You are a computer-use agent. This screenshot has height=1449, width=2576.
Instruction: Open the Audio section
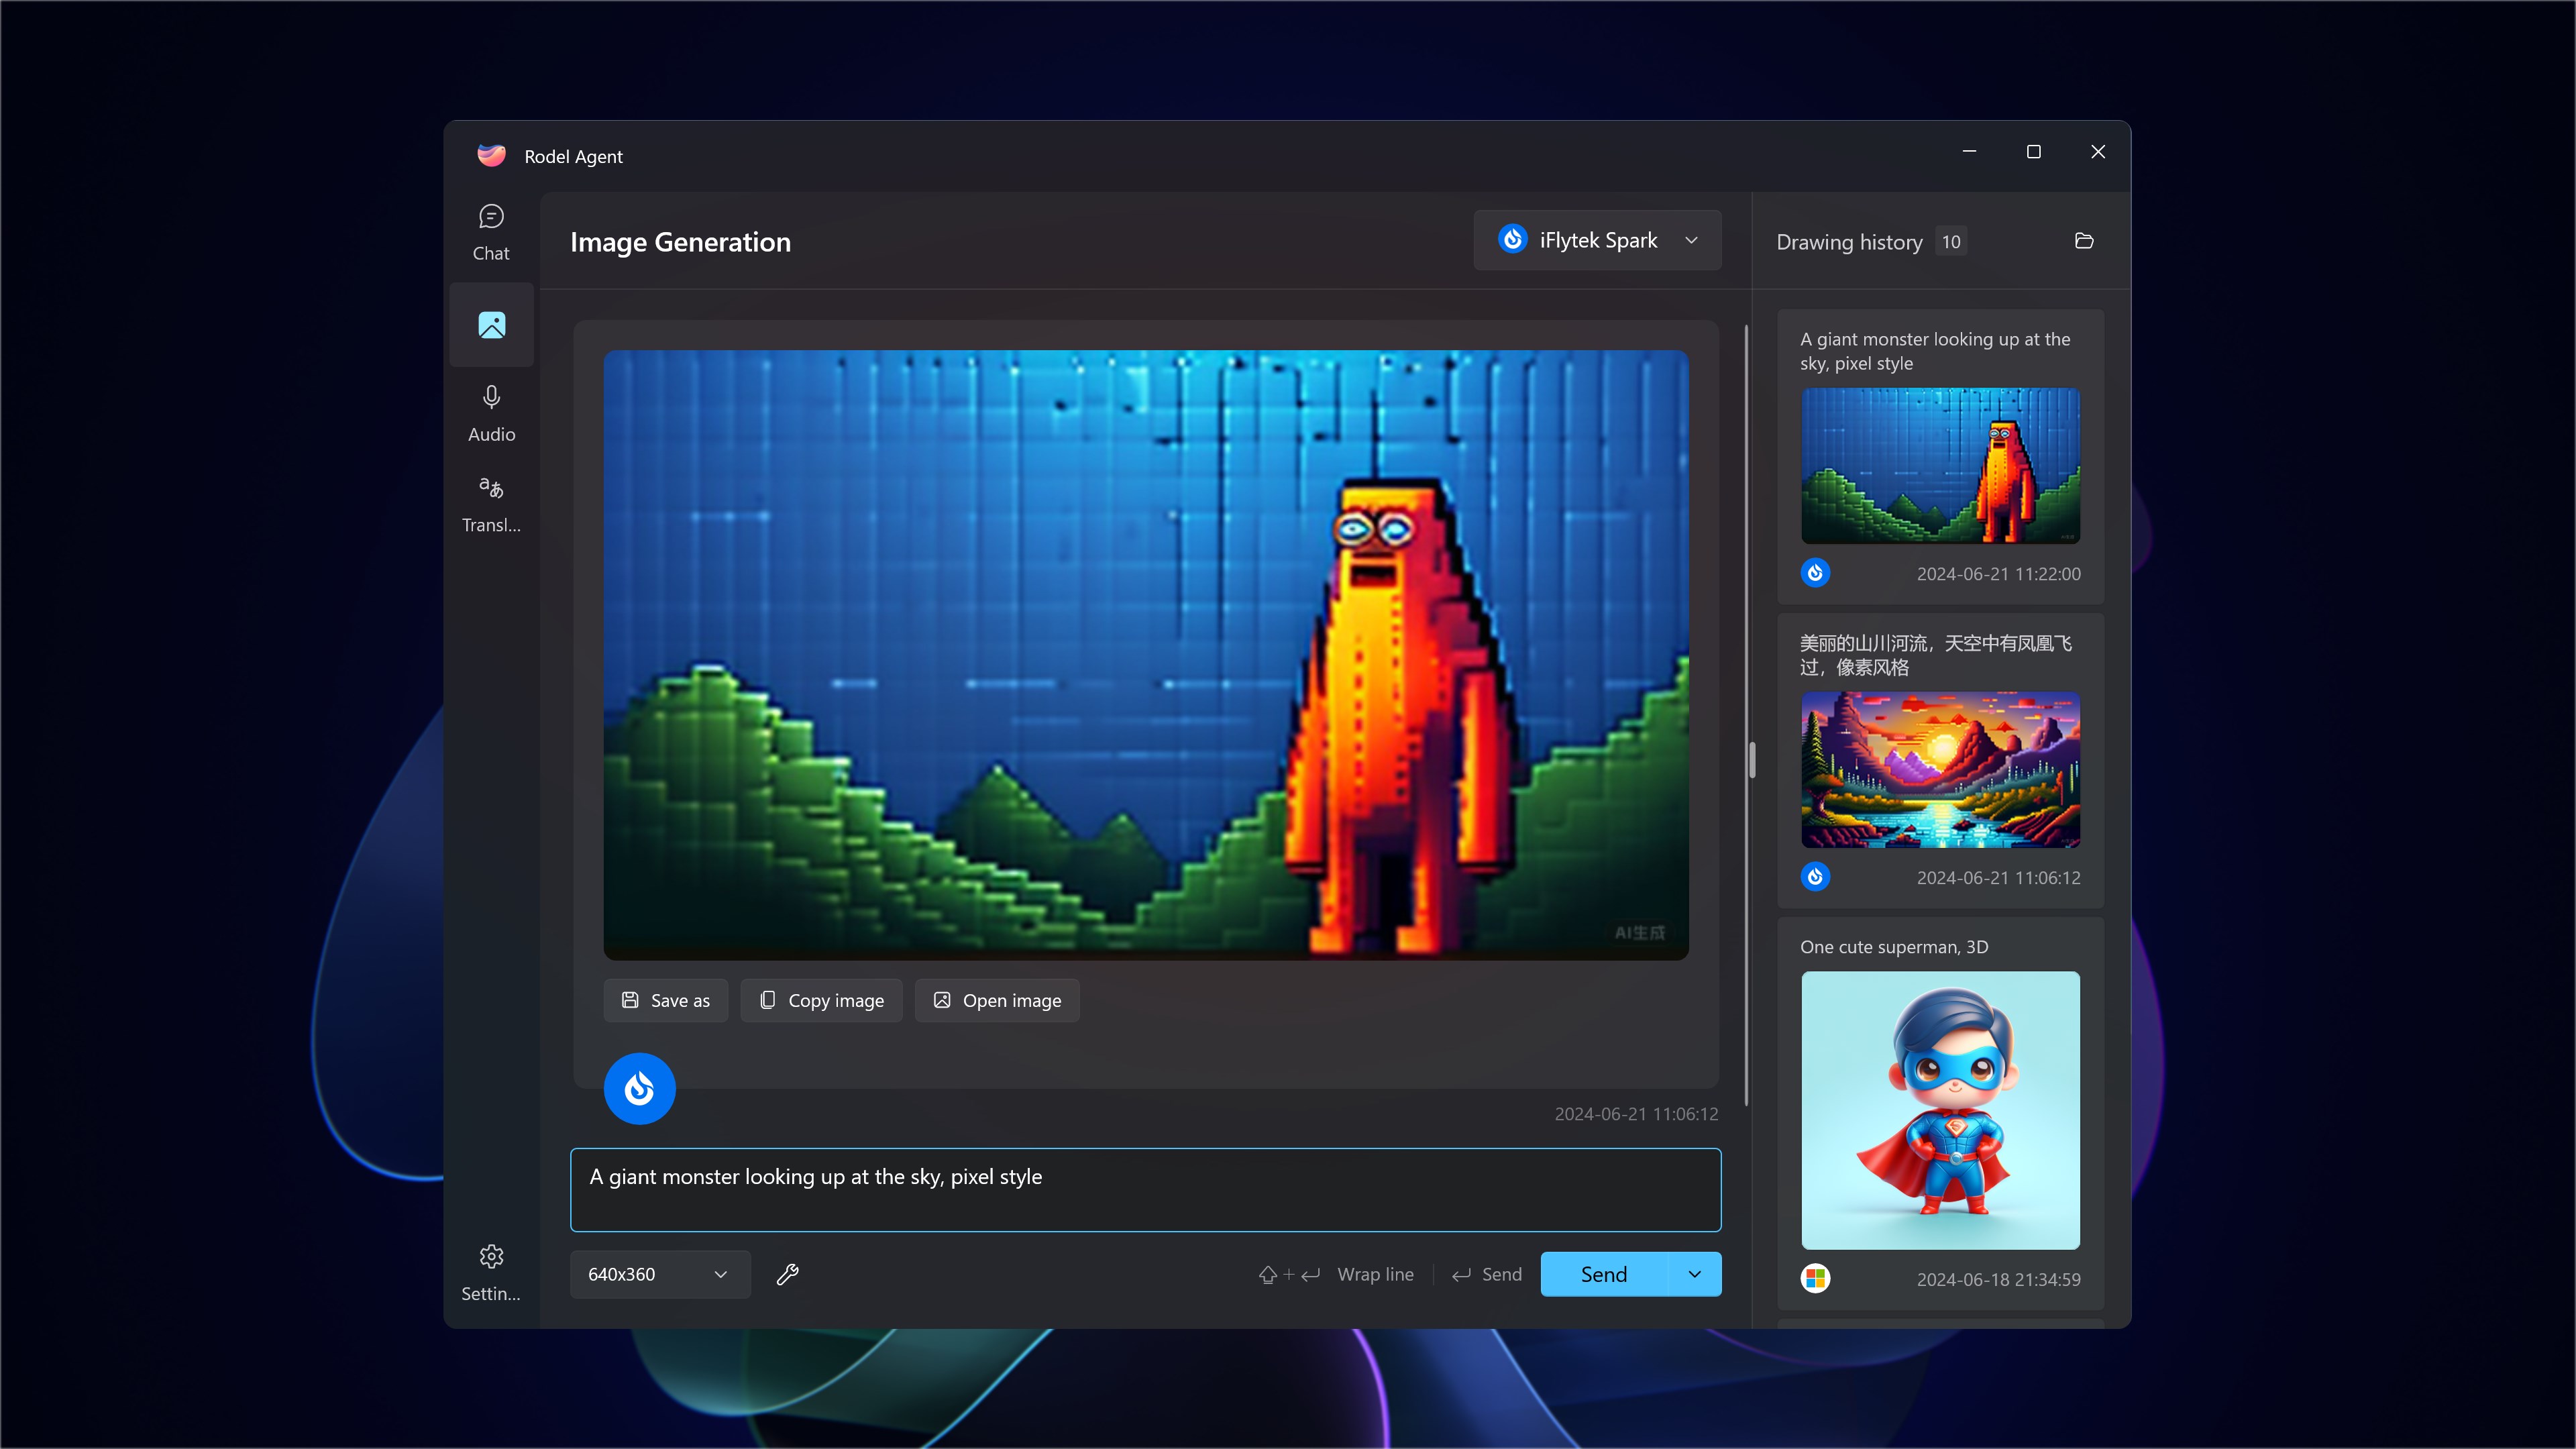491,413
